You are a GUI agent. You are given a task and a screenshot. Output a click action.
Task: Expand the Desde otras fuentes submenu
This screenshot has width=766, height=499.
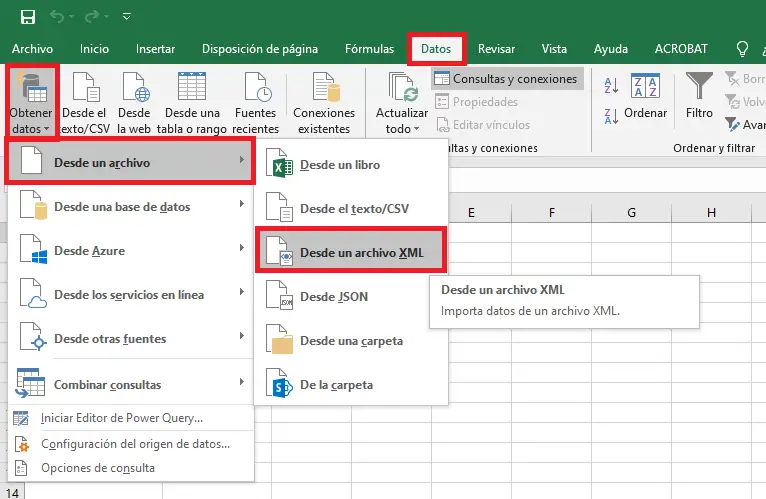131,339
